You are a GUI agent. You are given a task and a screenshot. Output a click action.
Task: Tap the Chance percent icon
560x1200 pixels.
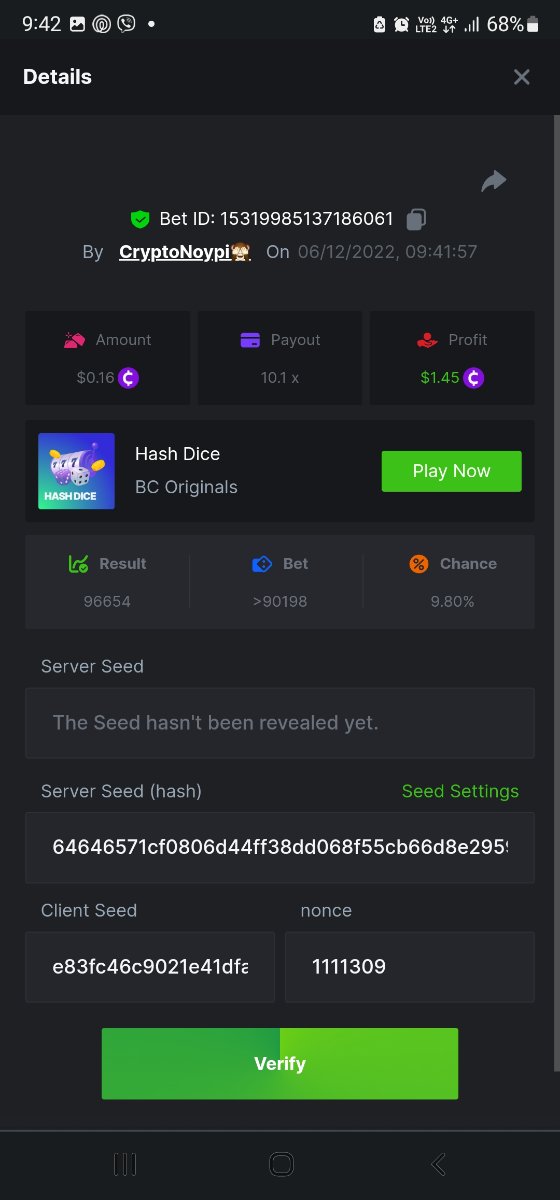(419, 564)
